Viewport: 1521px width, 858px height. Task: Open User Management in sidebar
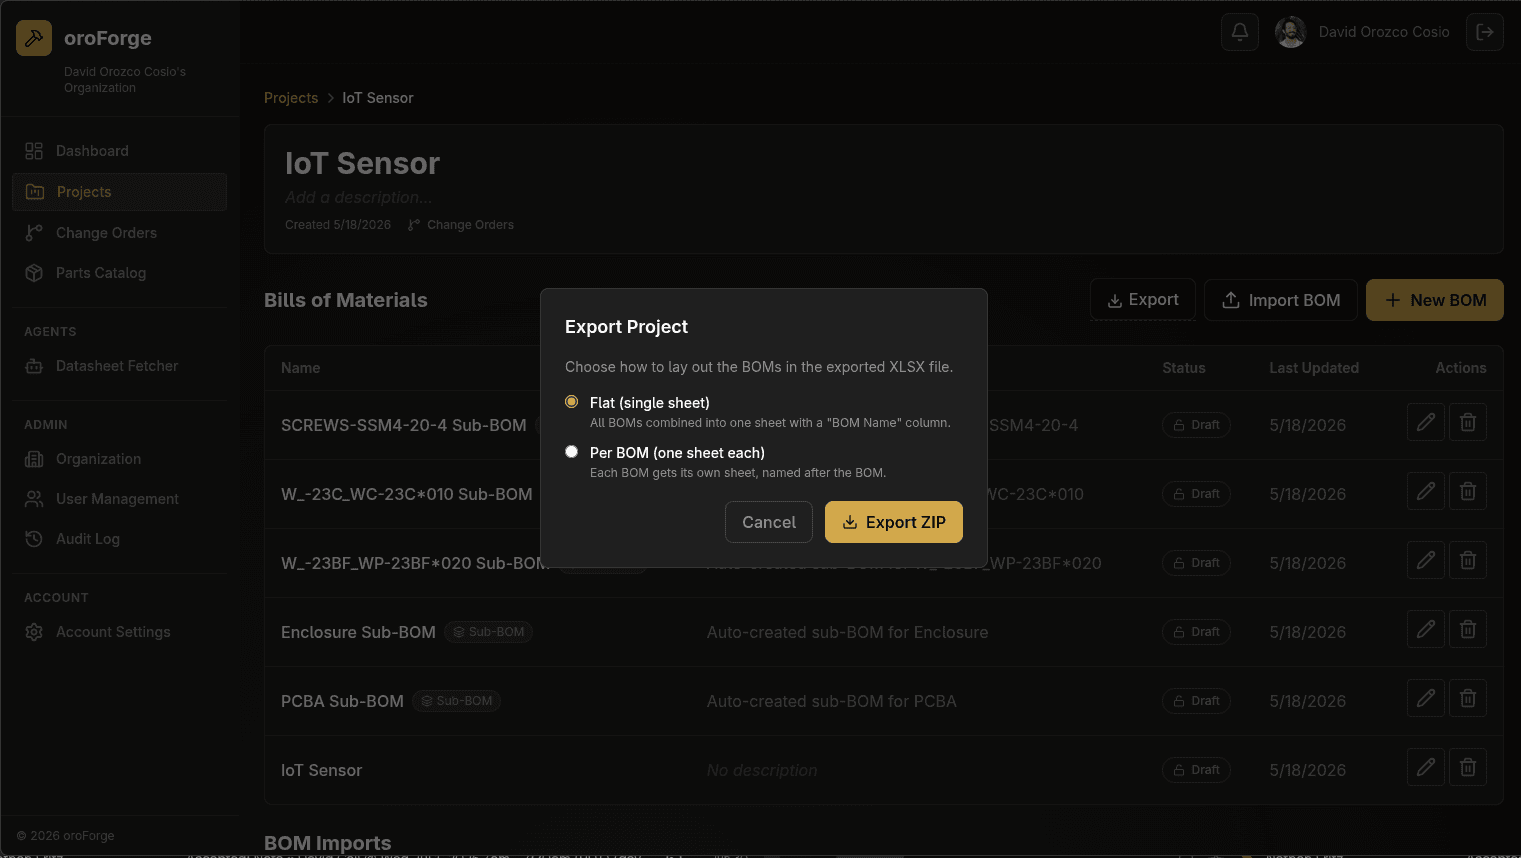[x=120, y=499]
